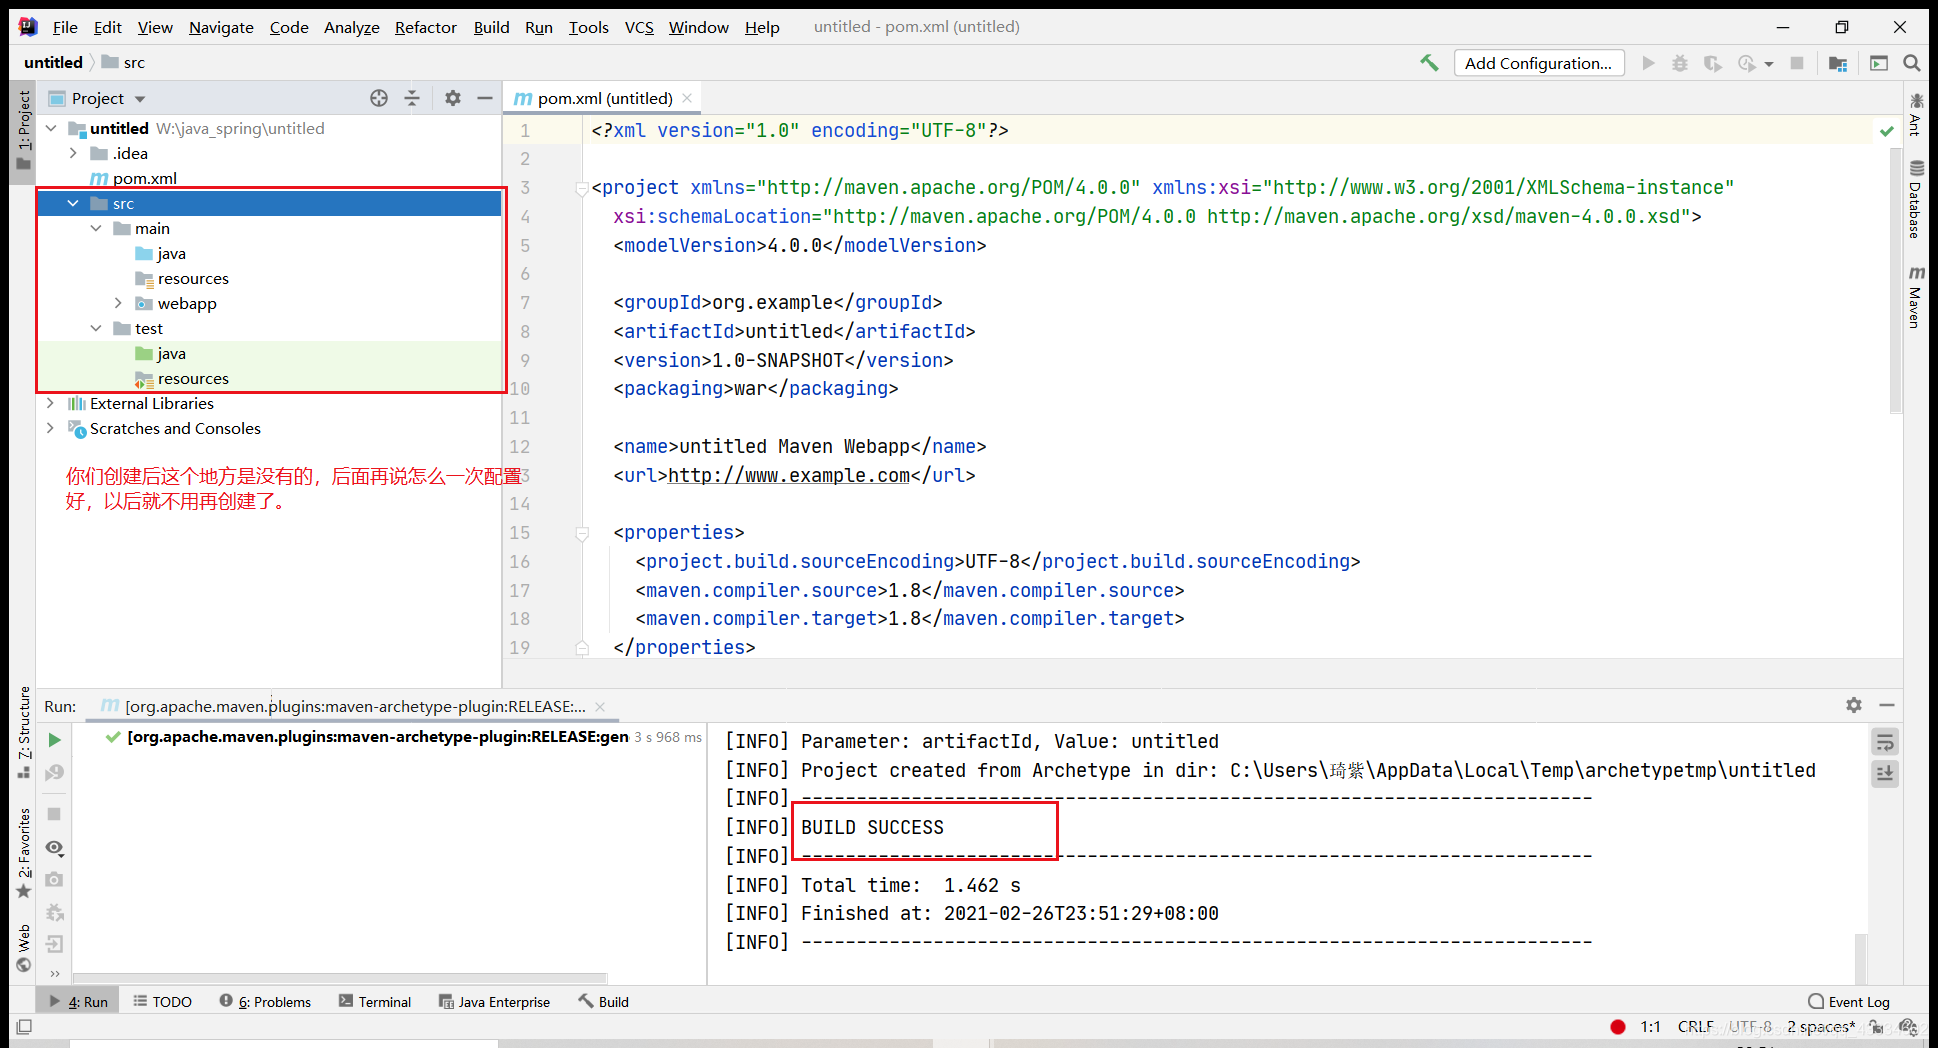Toggle the 1: Project side tab
This screenshot has width=1938, height=1048.
pyautogui.click(x=24, y=132)
